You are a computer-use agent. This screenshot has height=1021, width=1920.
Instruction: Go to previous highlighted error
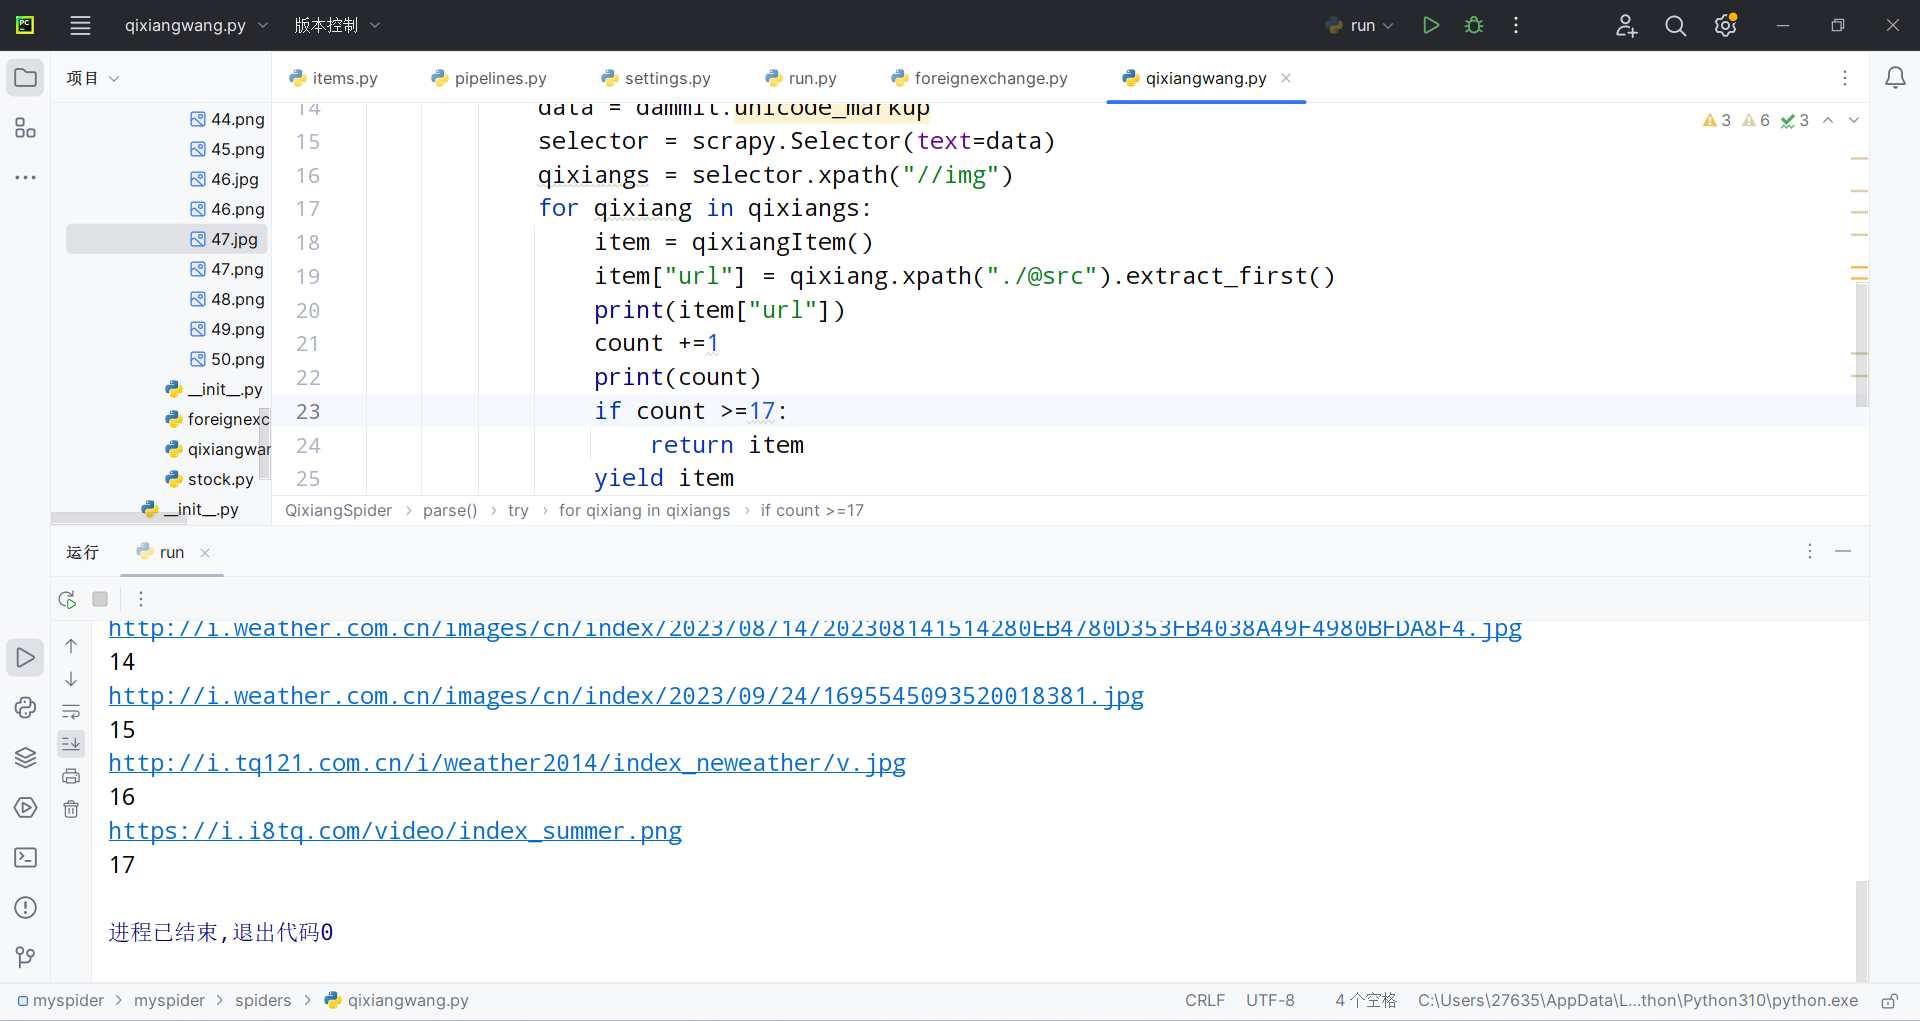pyautogui.click(x=1828, y=120)
